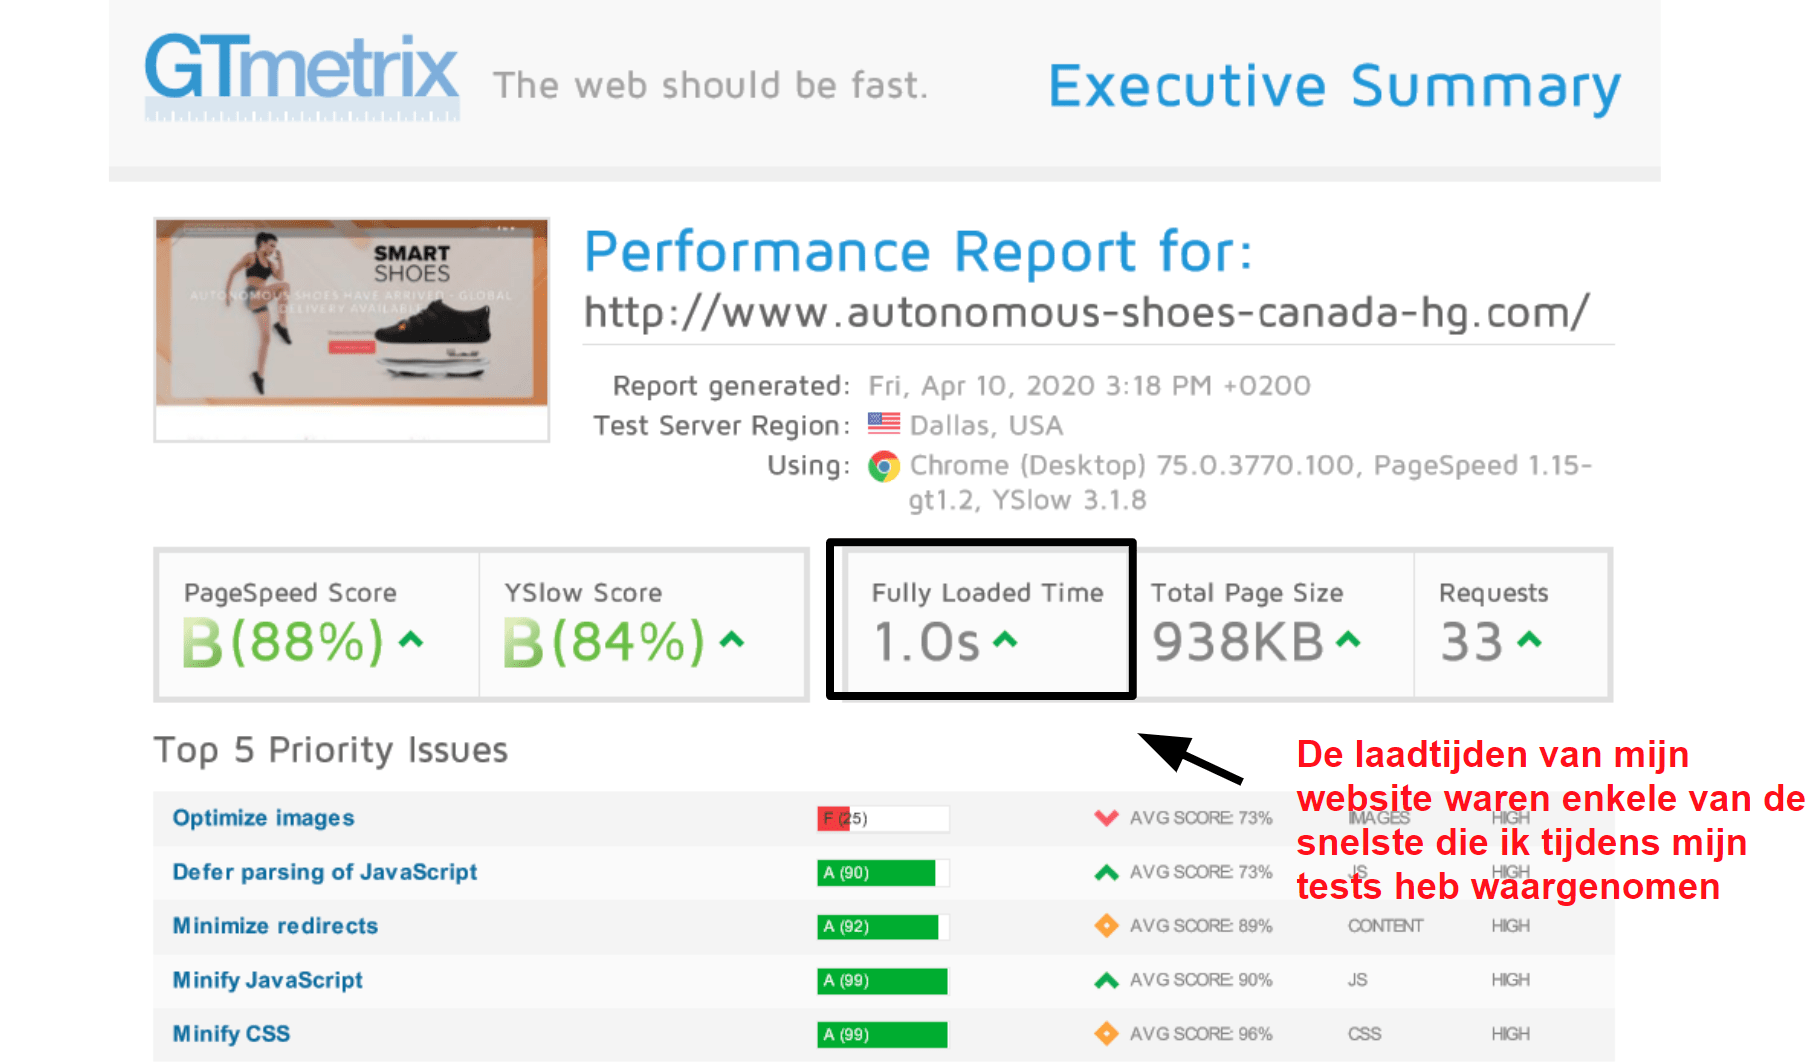
Task: Click HIGH priority in Minify CSS row
Action: click(1510, 1034)
